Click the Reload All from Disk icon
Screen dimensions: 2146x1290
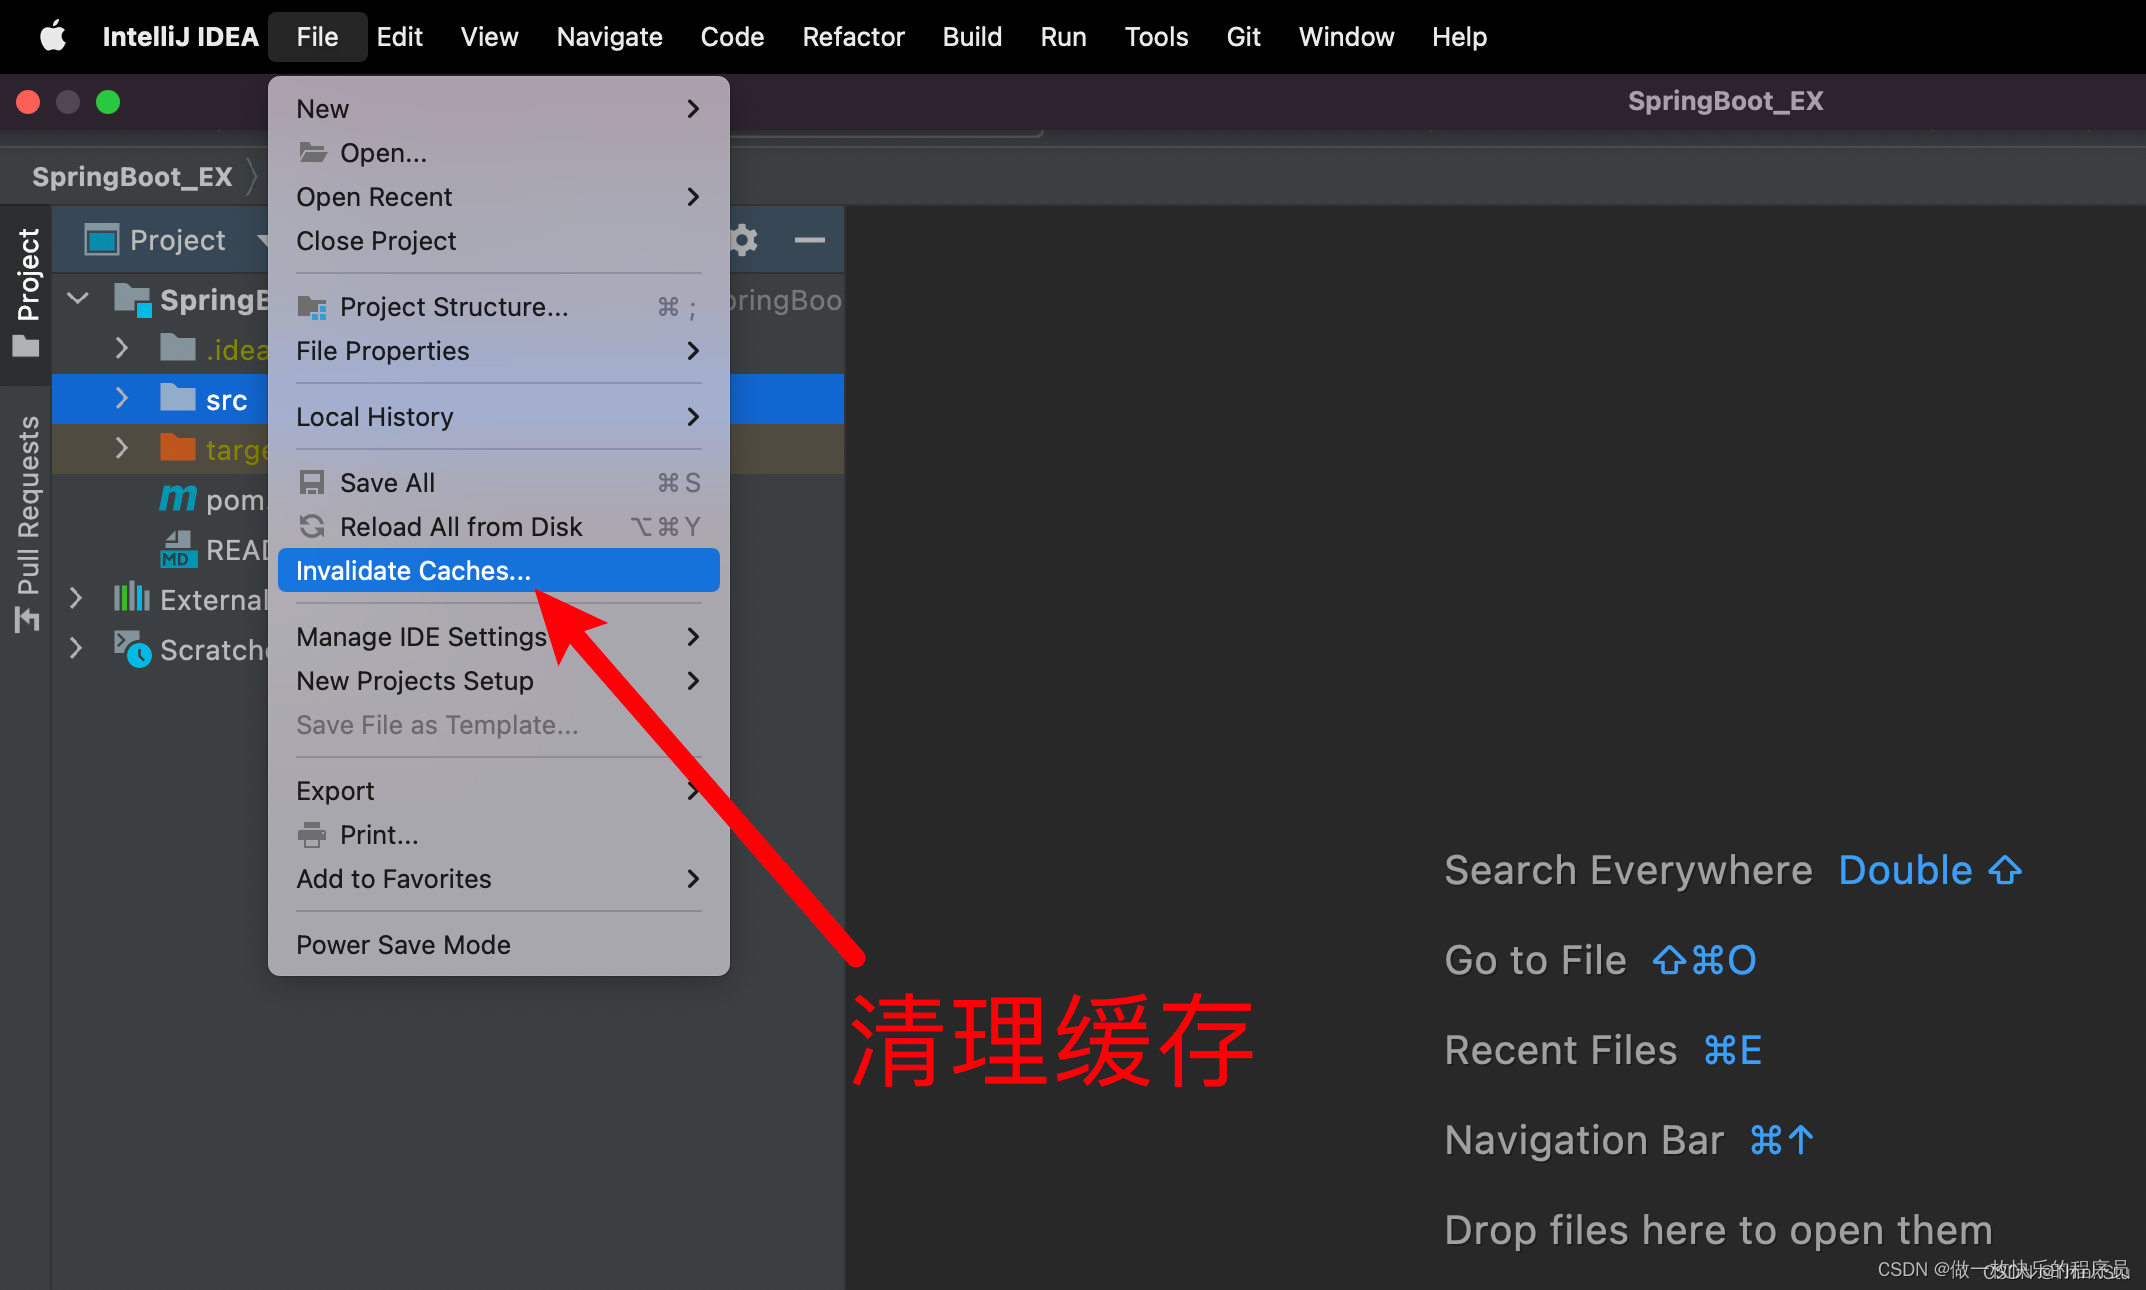click(313, 527)
